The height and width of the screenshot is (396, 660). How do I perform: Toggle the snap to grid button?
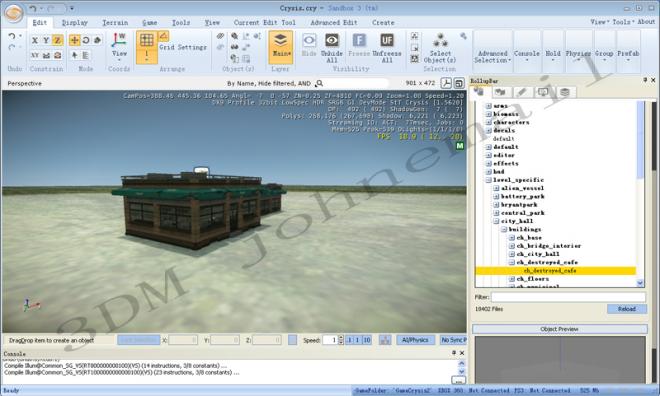point(146,40)
